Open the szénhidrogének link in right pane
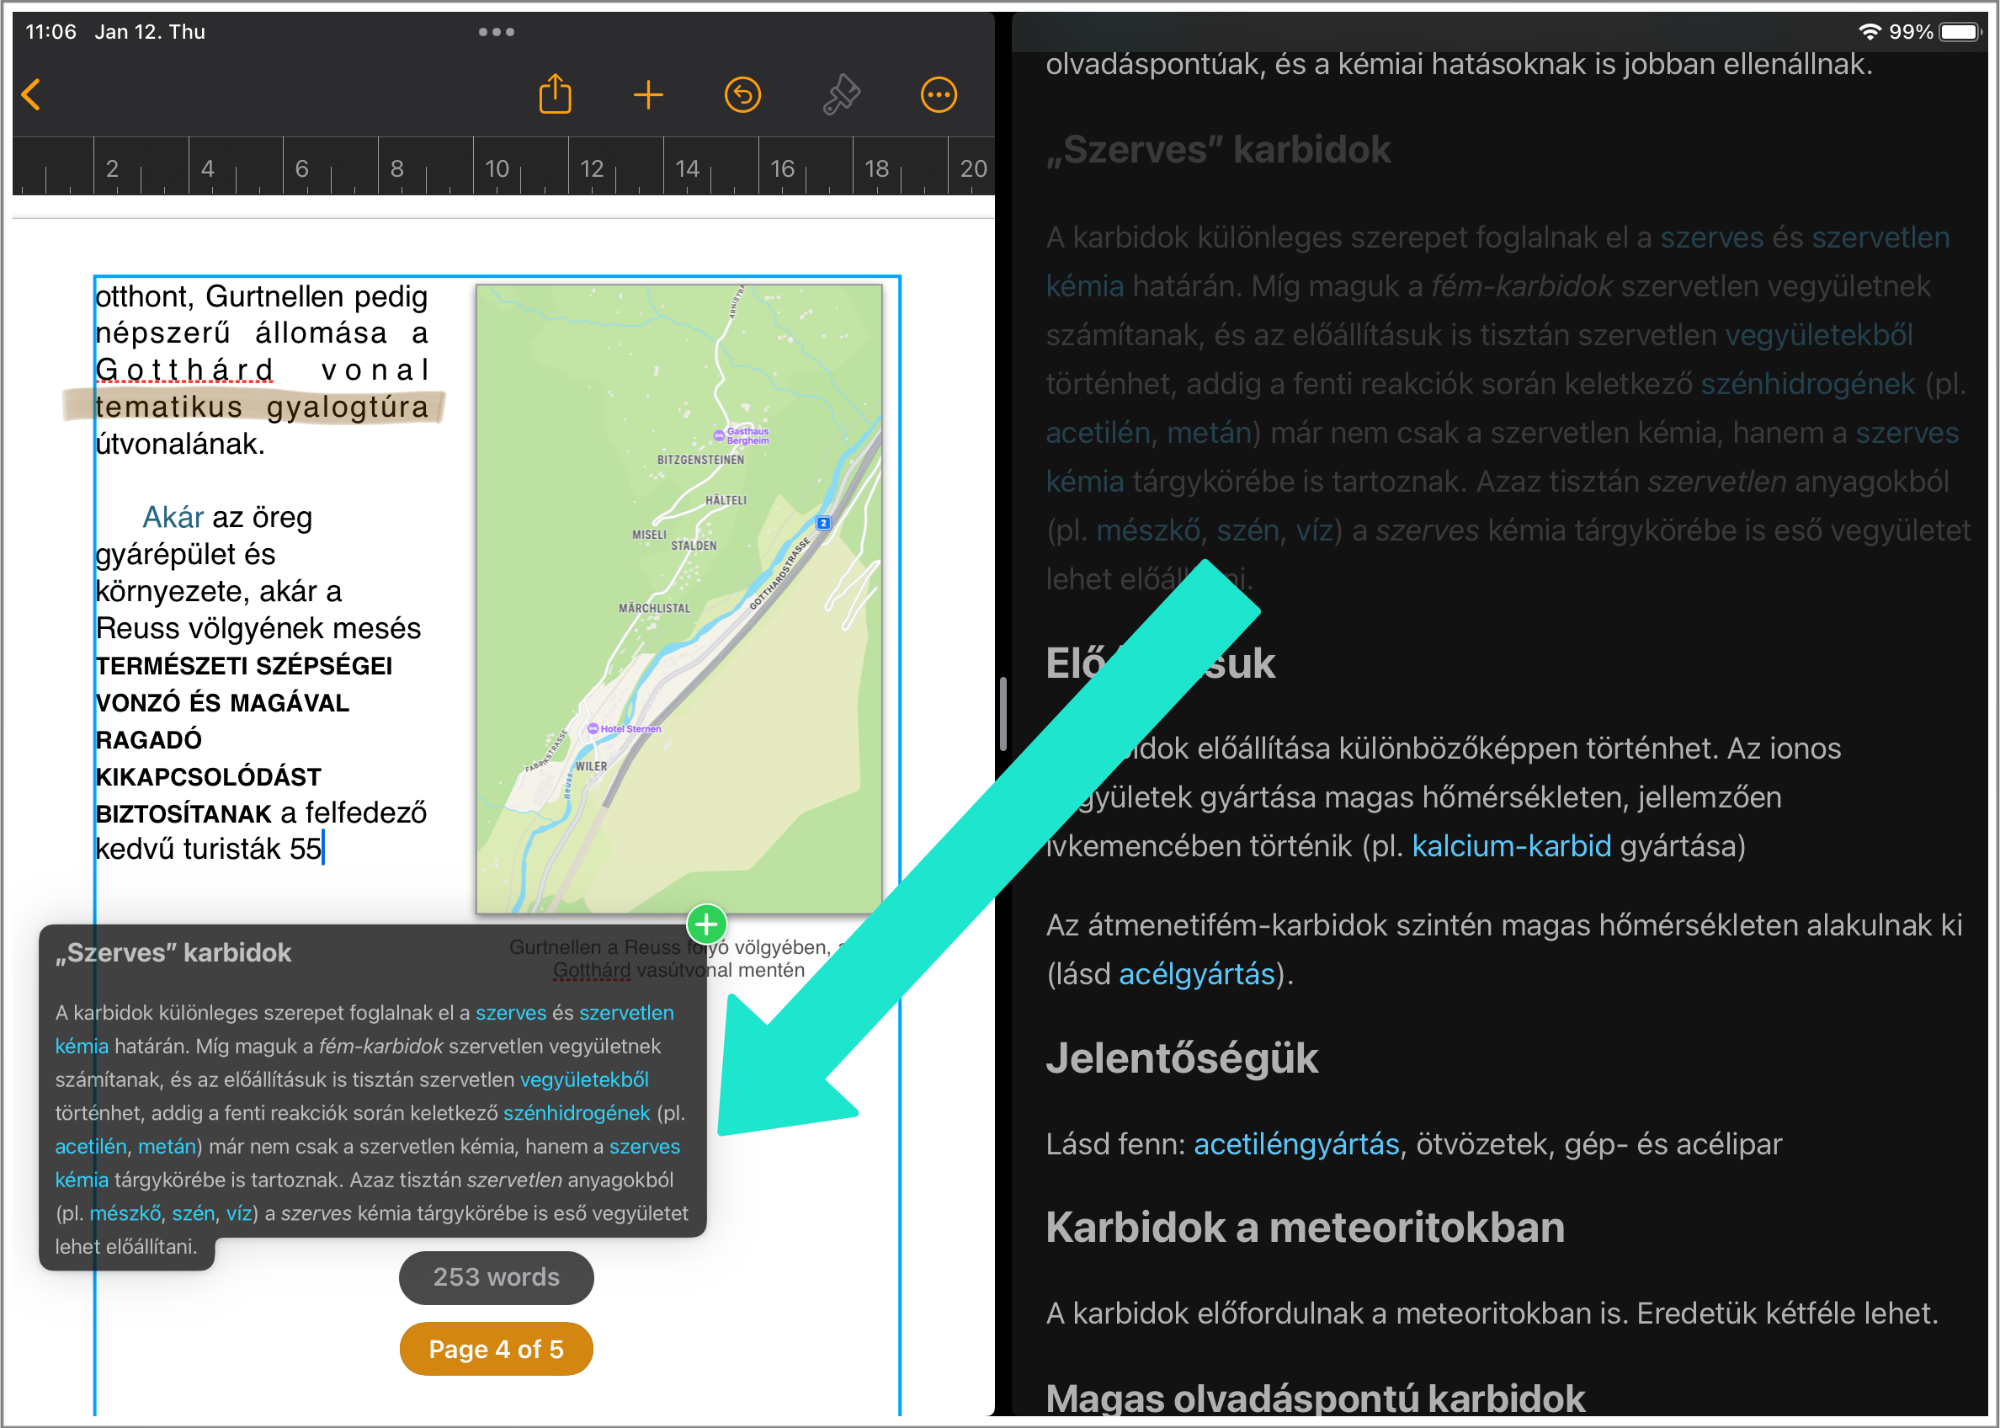This screenshot has width=2000, height=1428. (x=1808, y=384)
